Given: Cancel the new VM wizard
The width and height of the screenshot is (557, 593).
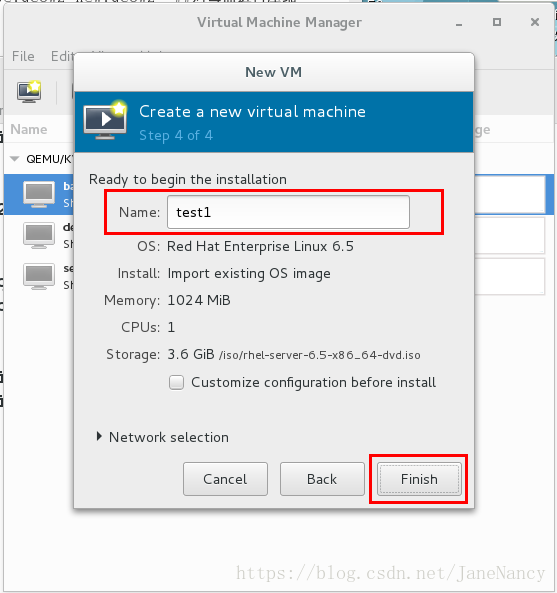Looking at the screenshot, I should tap(225, 479).
